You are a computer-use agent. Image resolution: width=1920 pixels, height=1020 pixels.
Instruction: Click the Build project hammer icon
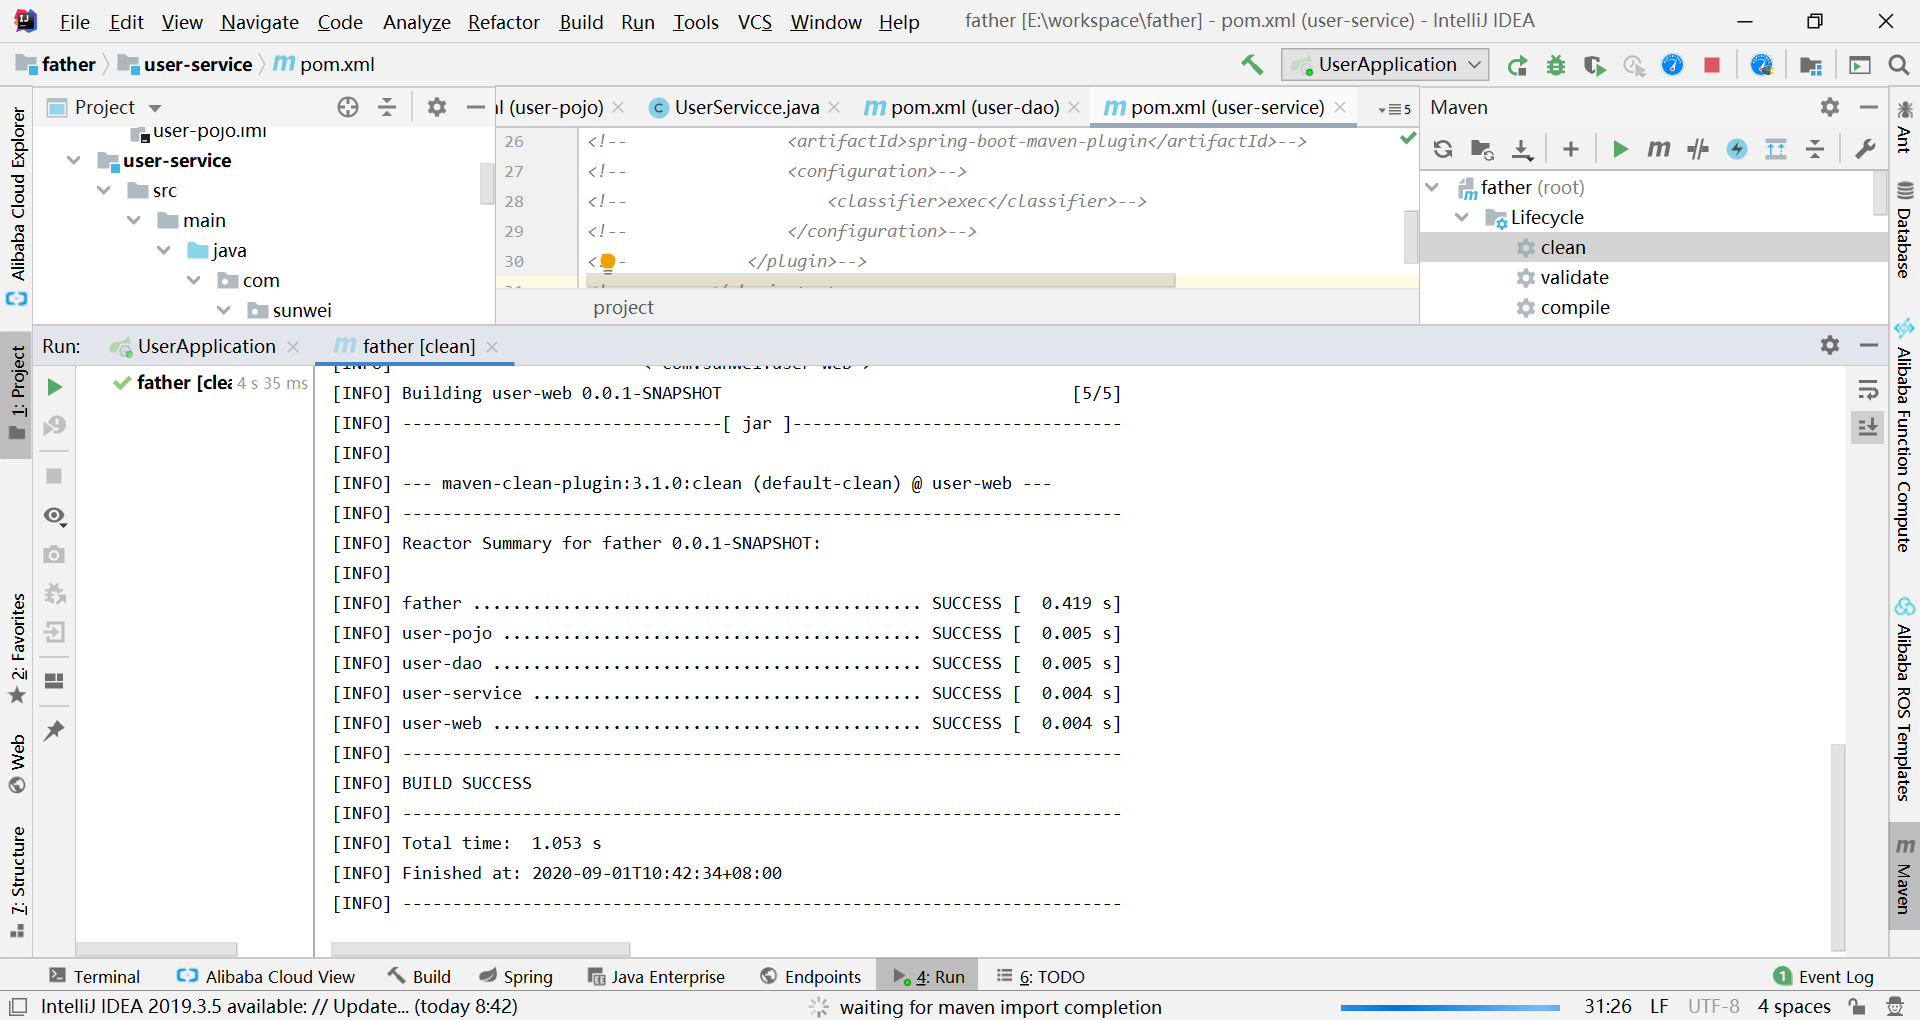tap(1252, 65)
